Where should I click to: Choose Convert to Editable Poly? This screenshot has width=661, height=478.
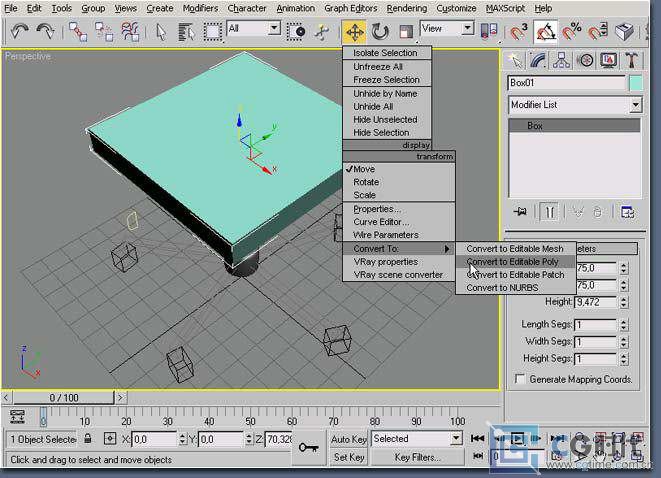[516, 262]
